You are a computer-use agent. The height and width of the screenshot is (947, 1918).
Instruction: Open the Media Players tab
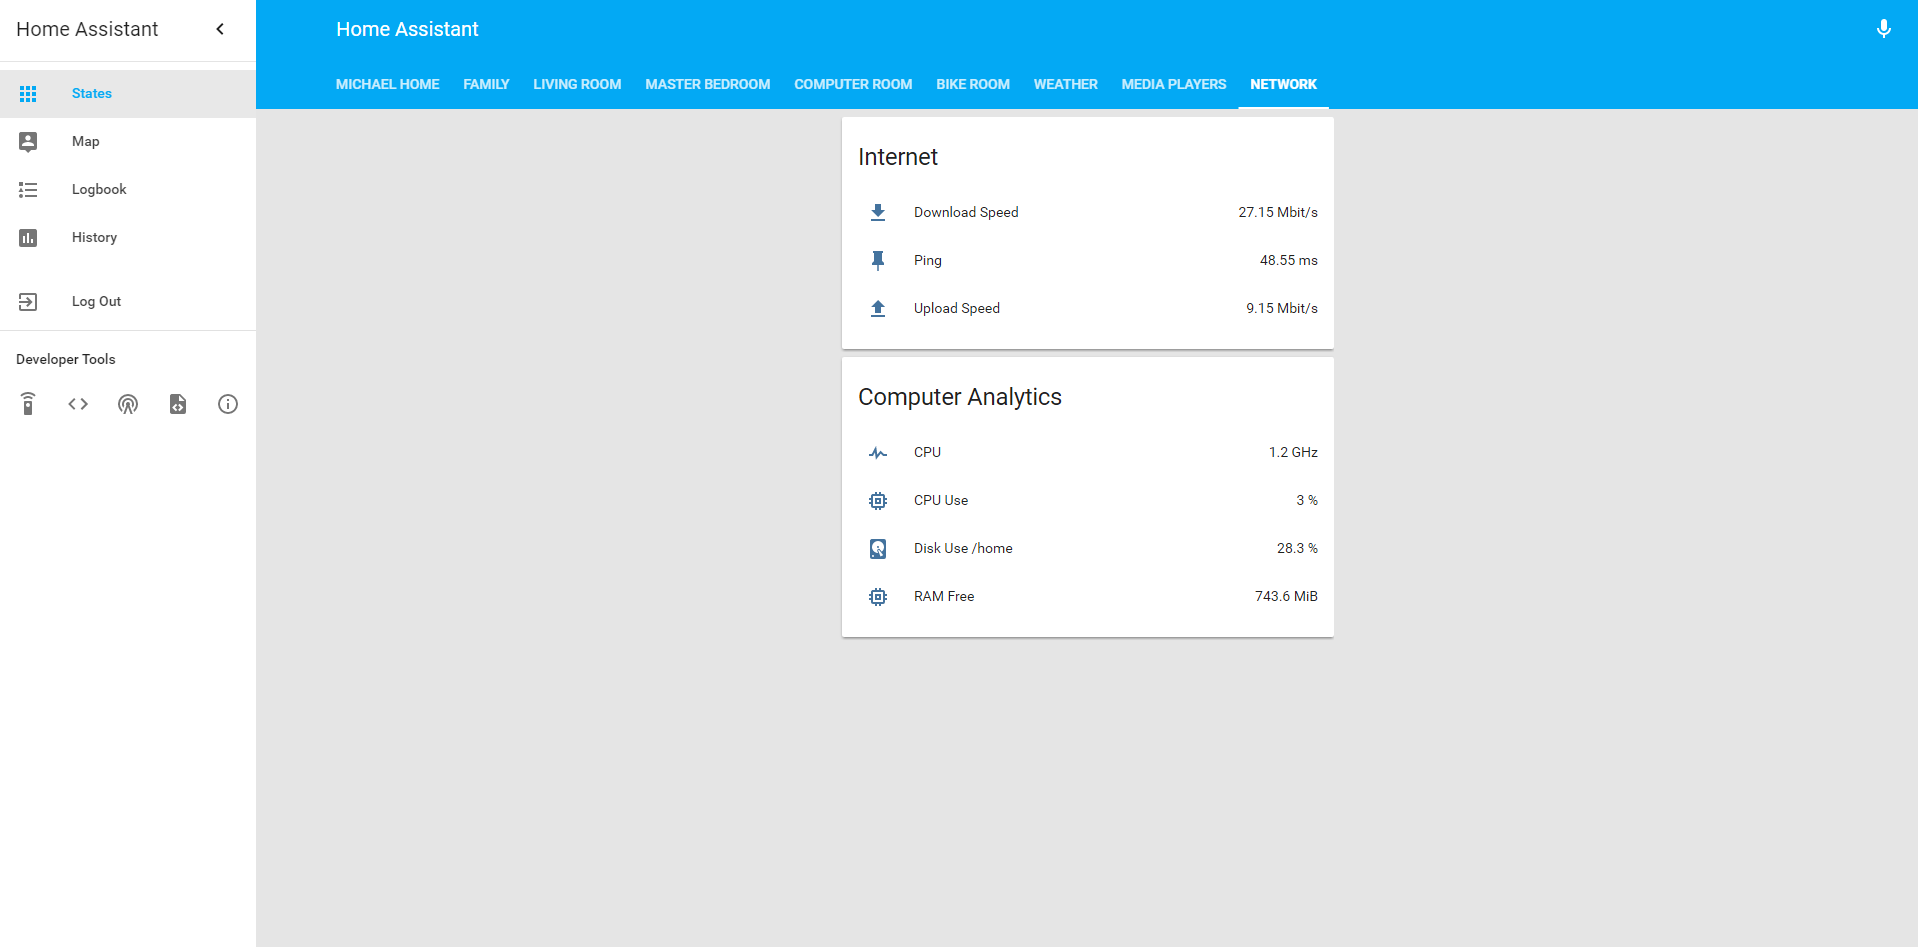[x=1174, y=85]
